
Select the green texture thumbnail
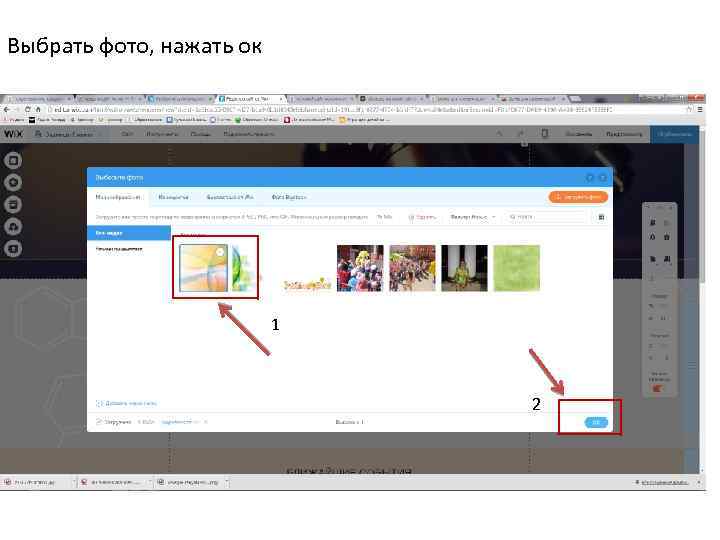tap(517, 268)
